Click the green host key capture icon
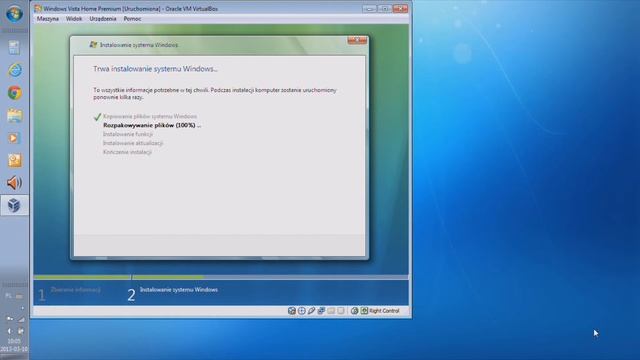Image resolution: width=640 pixels, height=360 pixels. [364, 311]
